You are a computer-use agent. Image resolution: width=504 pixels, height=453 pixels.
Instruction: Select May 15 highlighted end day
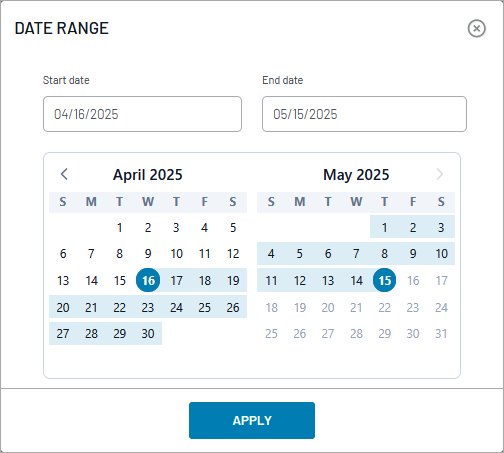point(384,280)
